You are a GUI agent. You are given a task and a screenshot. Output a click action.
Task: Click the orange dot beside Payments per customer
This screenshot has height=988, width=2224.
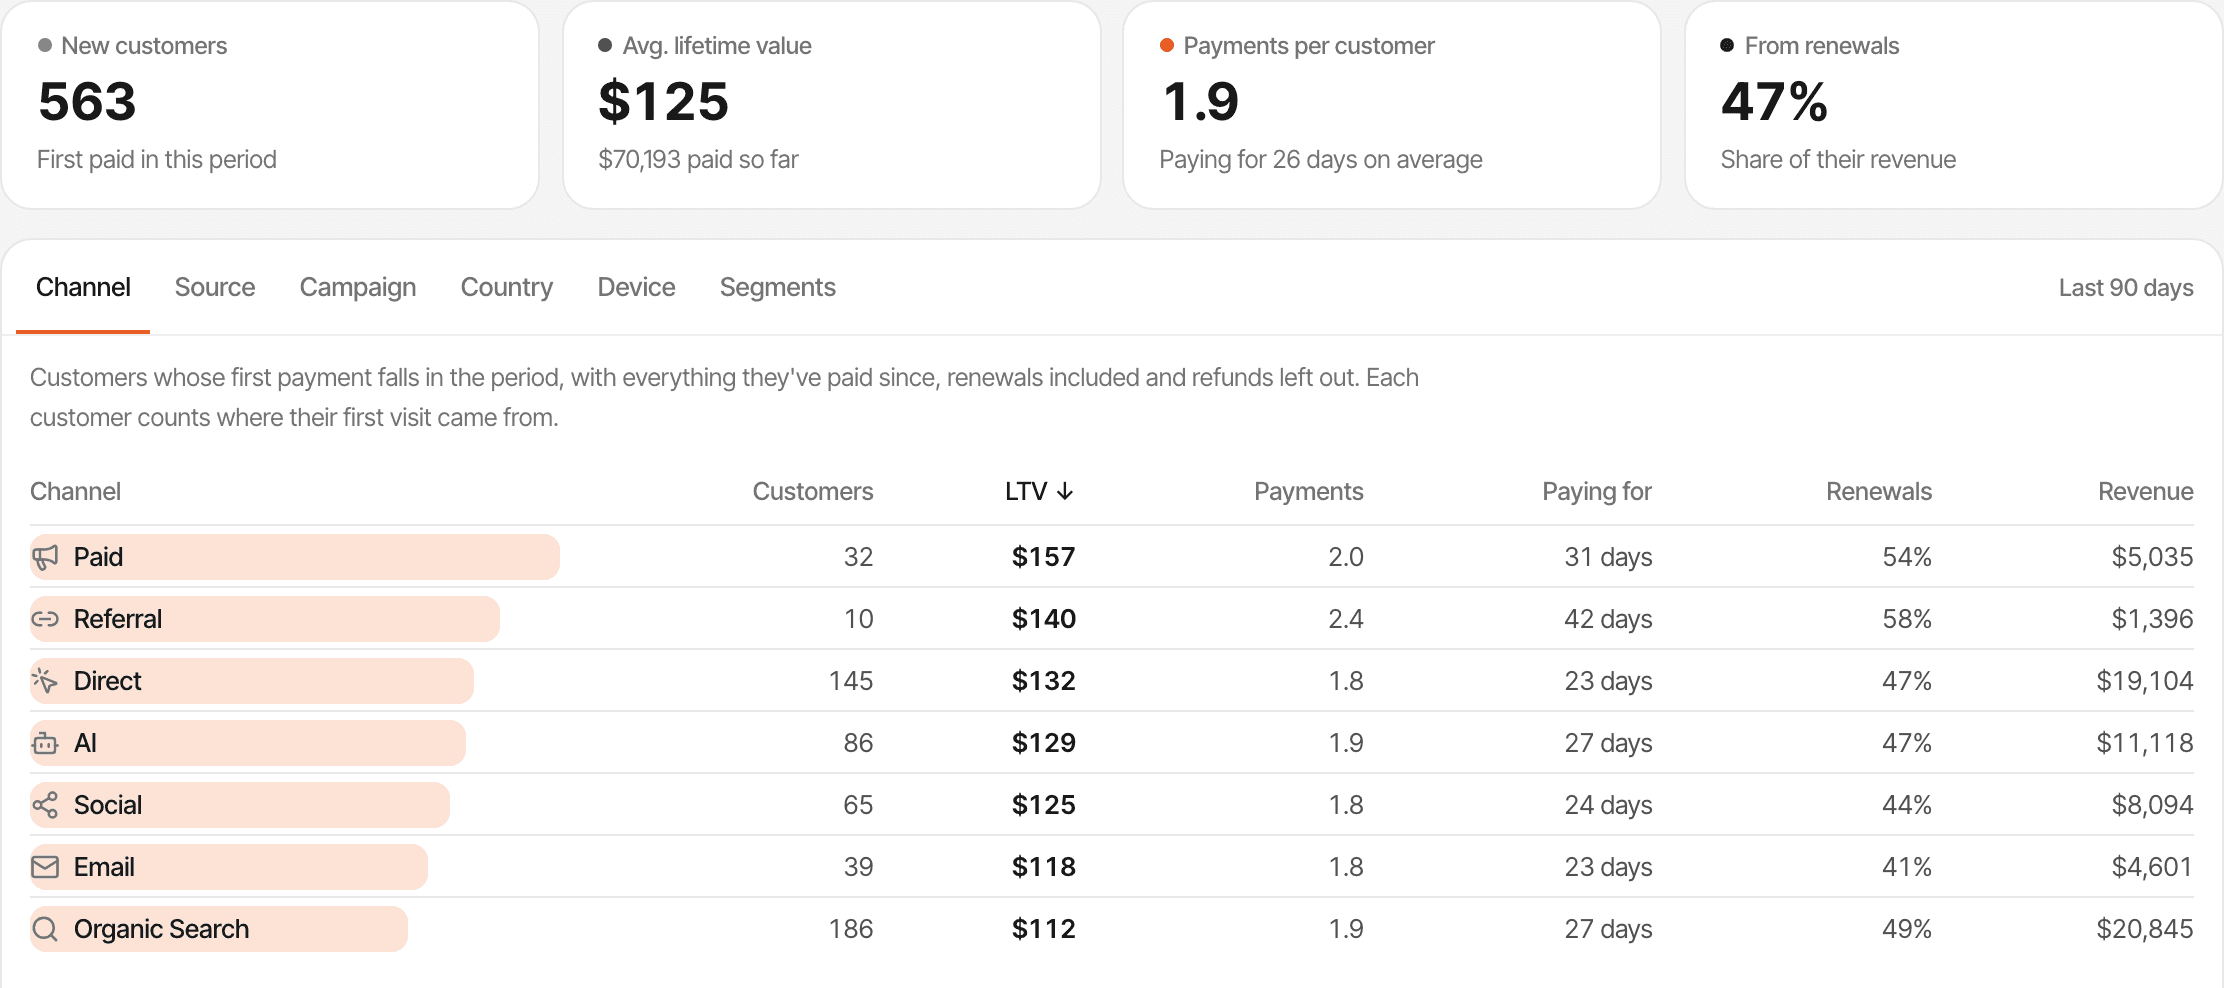click(1166, 45)
